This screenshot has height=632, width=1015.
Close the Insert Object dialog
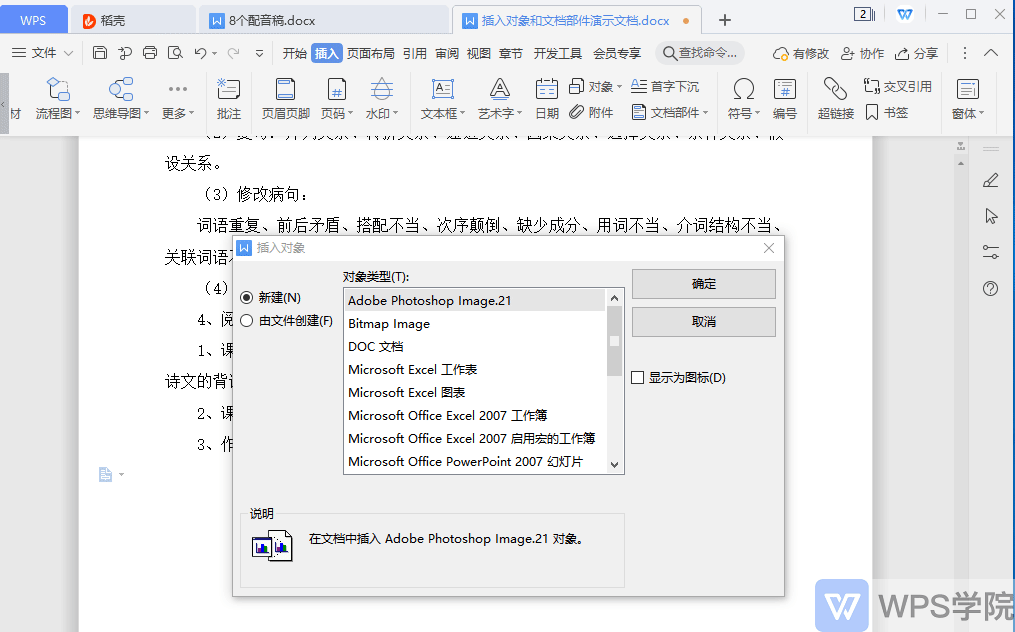pyautogui.click(x=768, y=248)
